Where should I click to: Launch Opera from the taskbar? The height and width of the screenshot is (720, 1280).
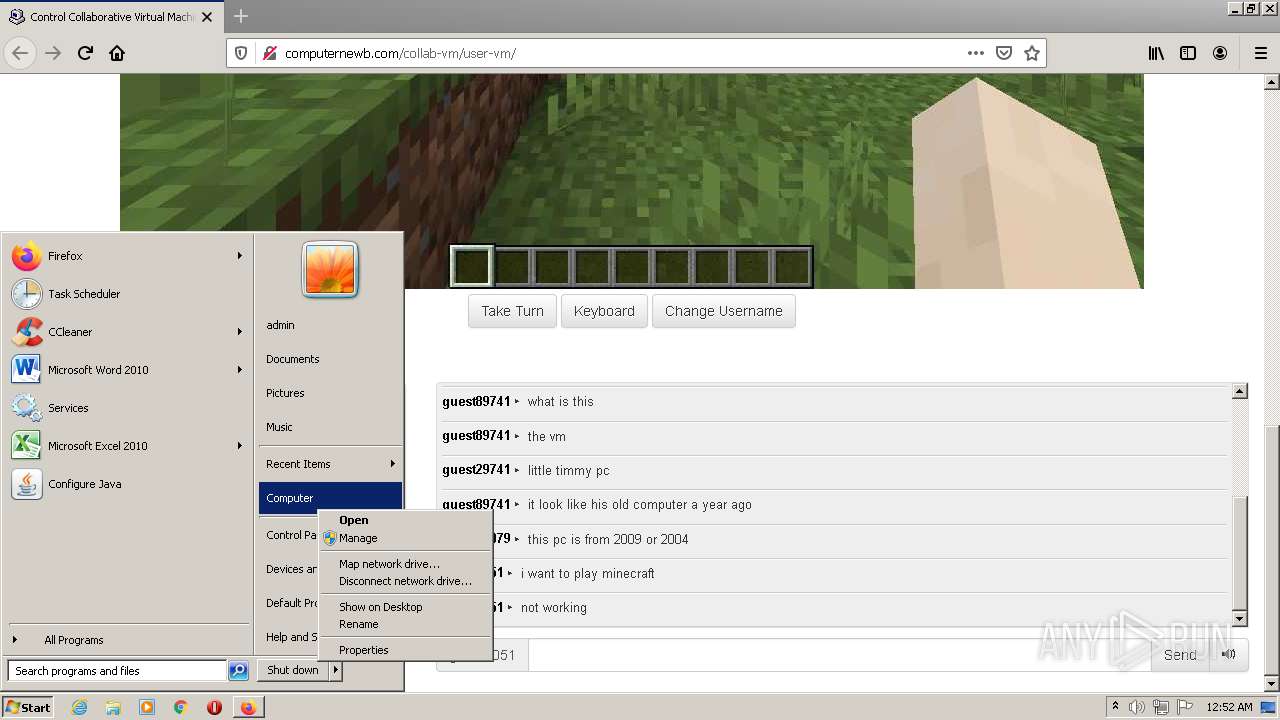point(214,707)
